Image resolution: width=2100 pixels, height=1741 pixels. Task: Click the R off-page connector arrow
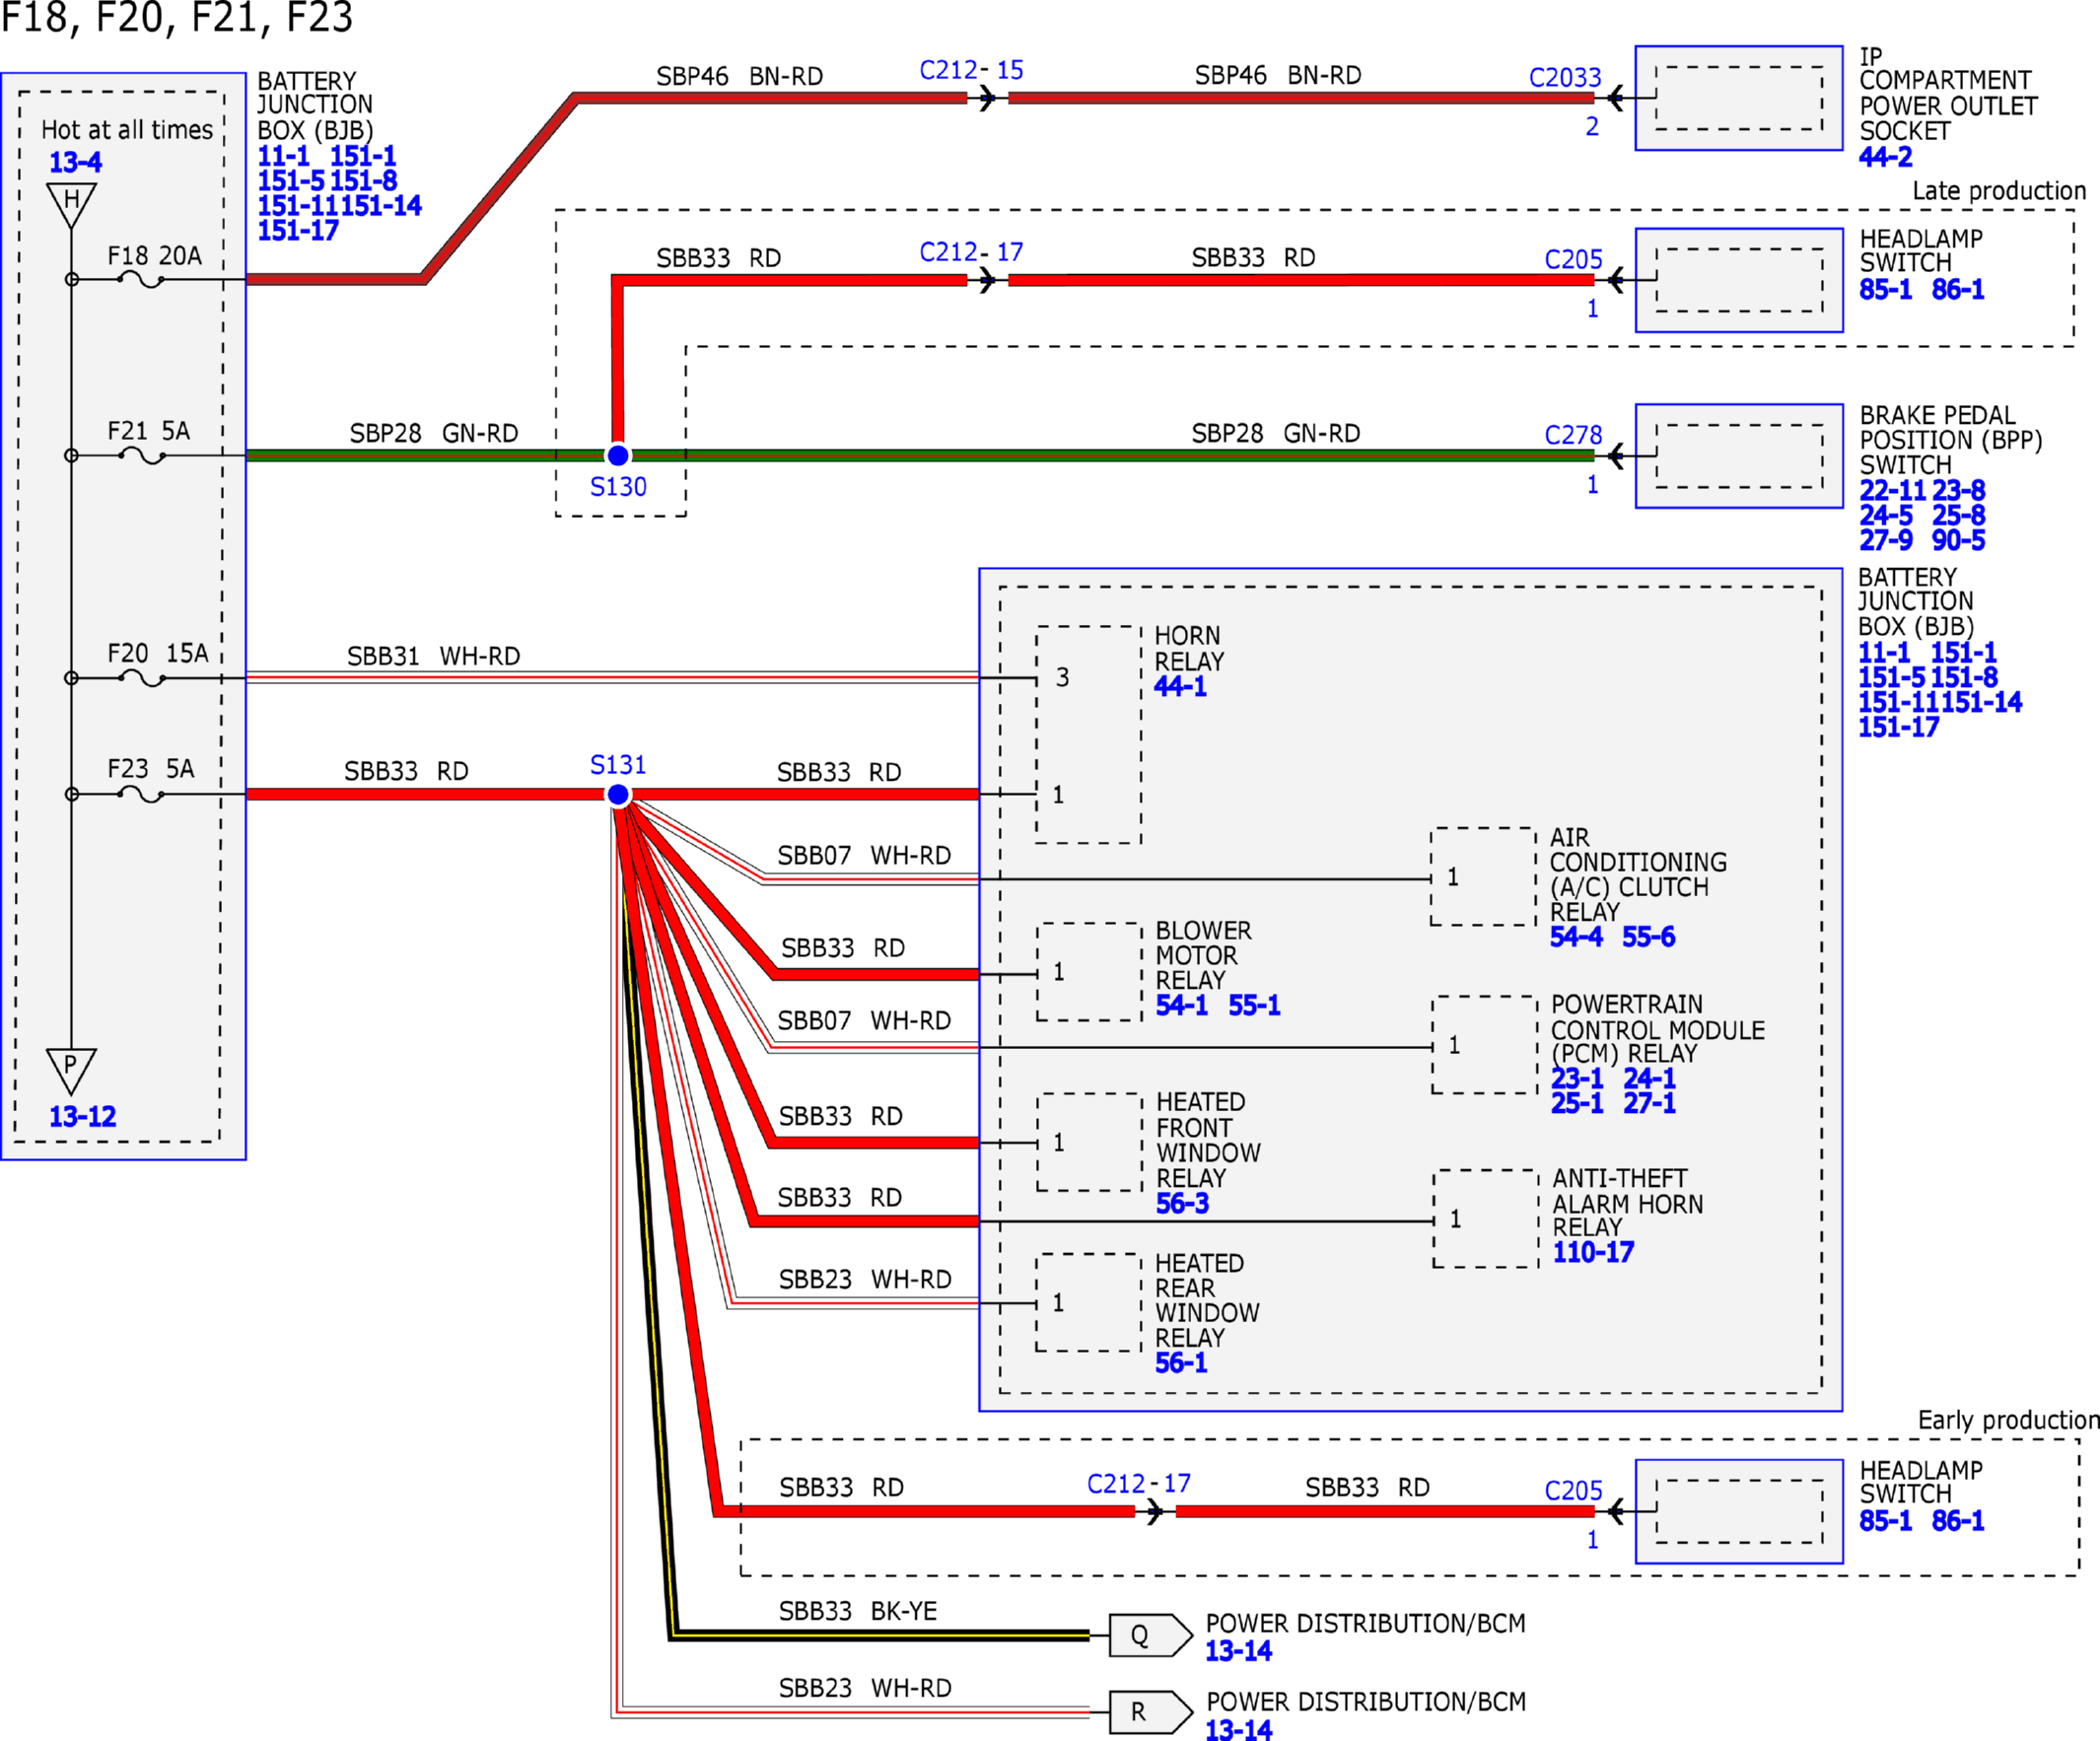(1151, 1713)
